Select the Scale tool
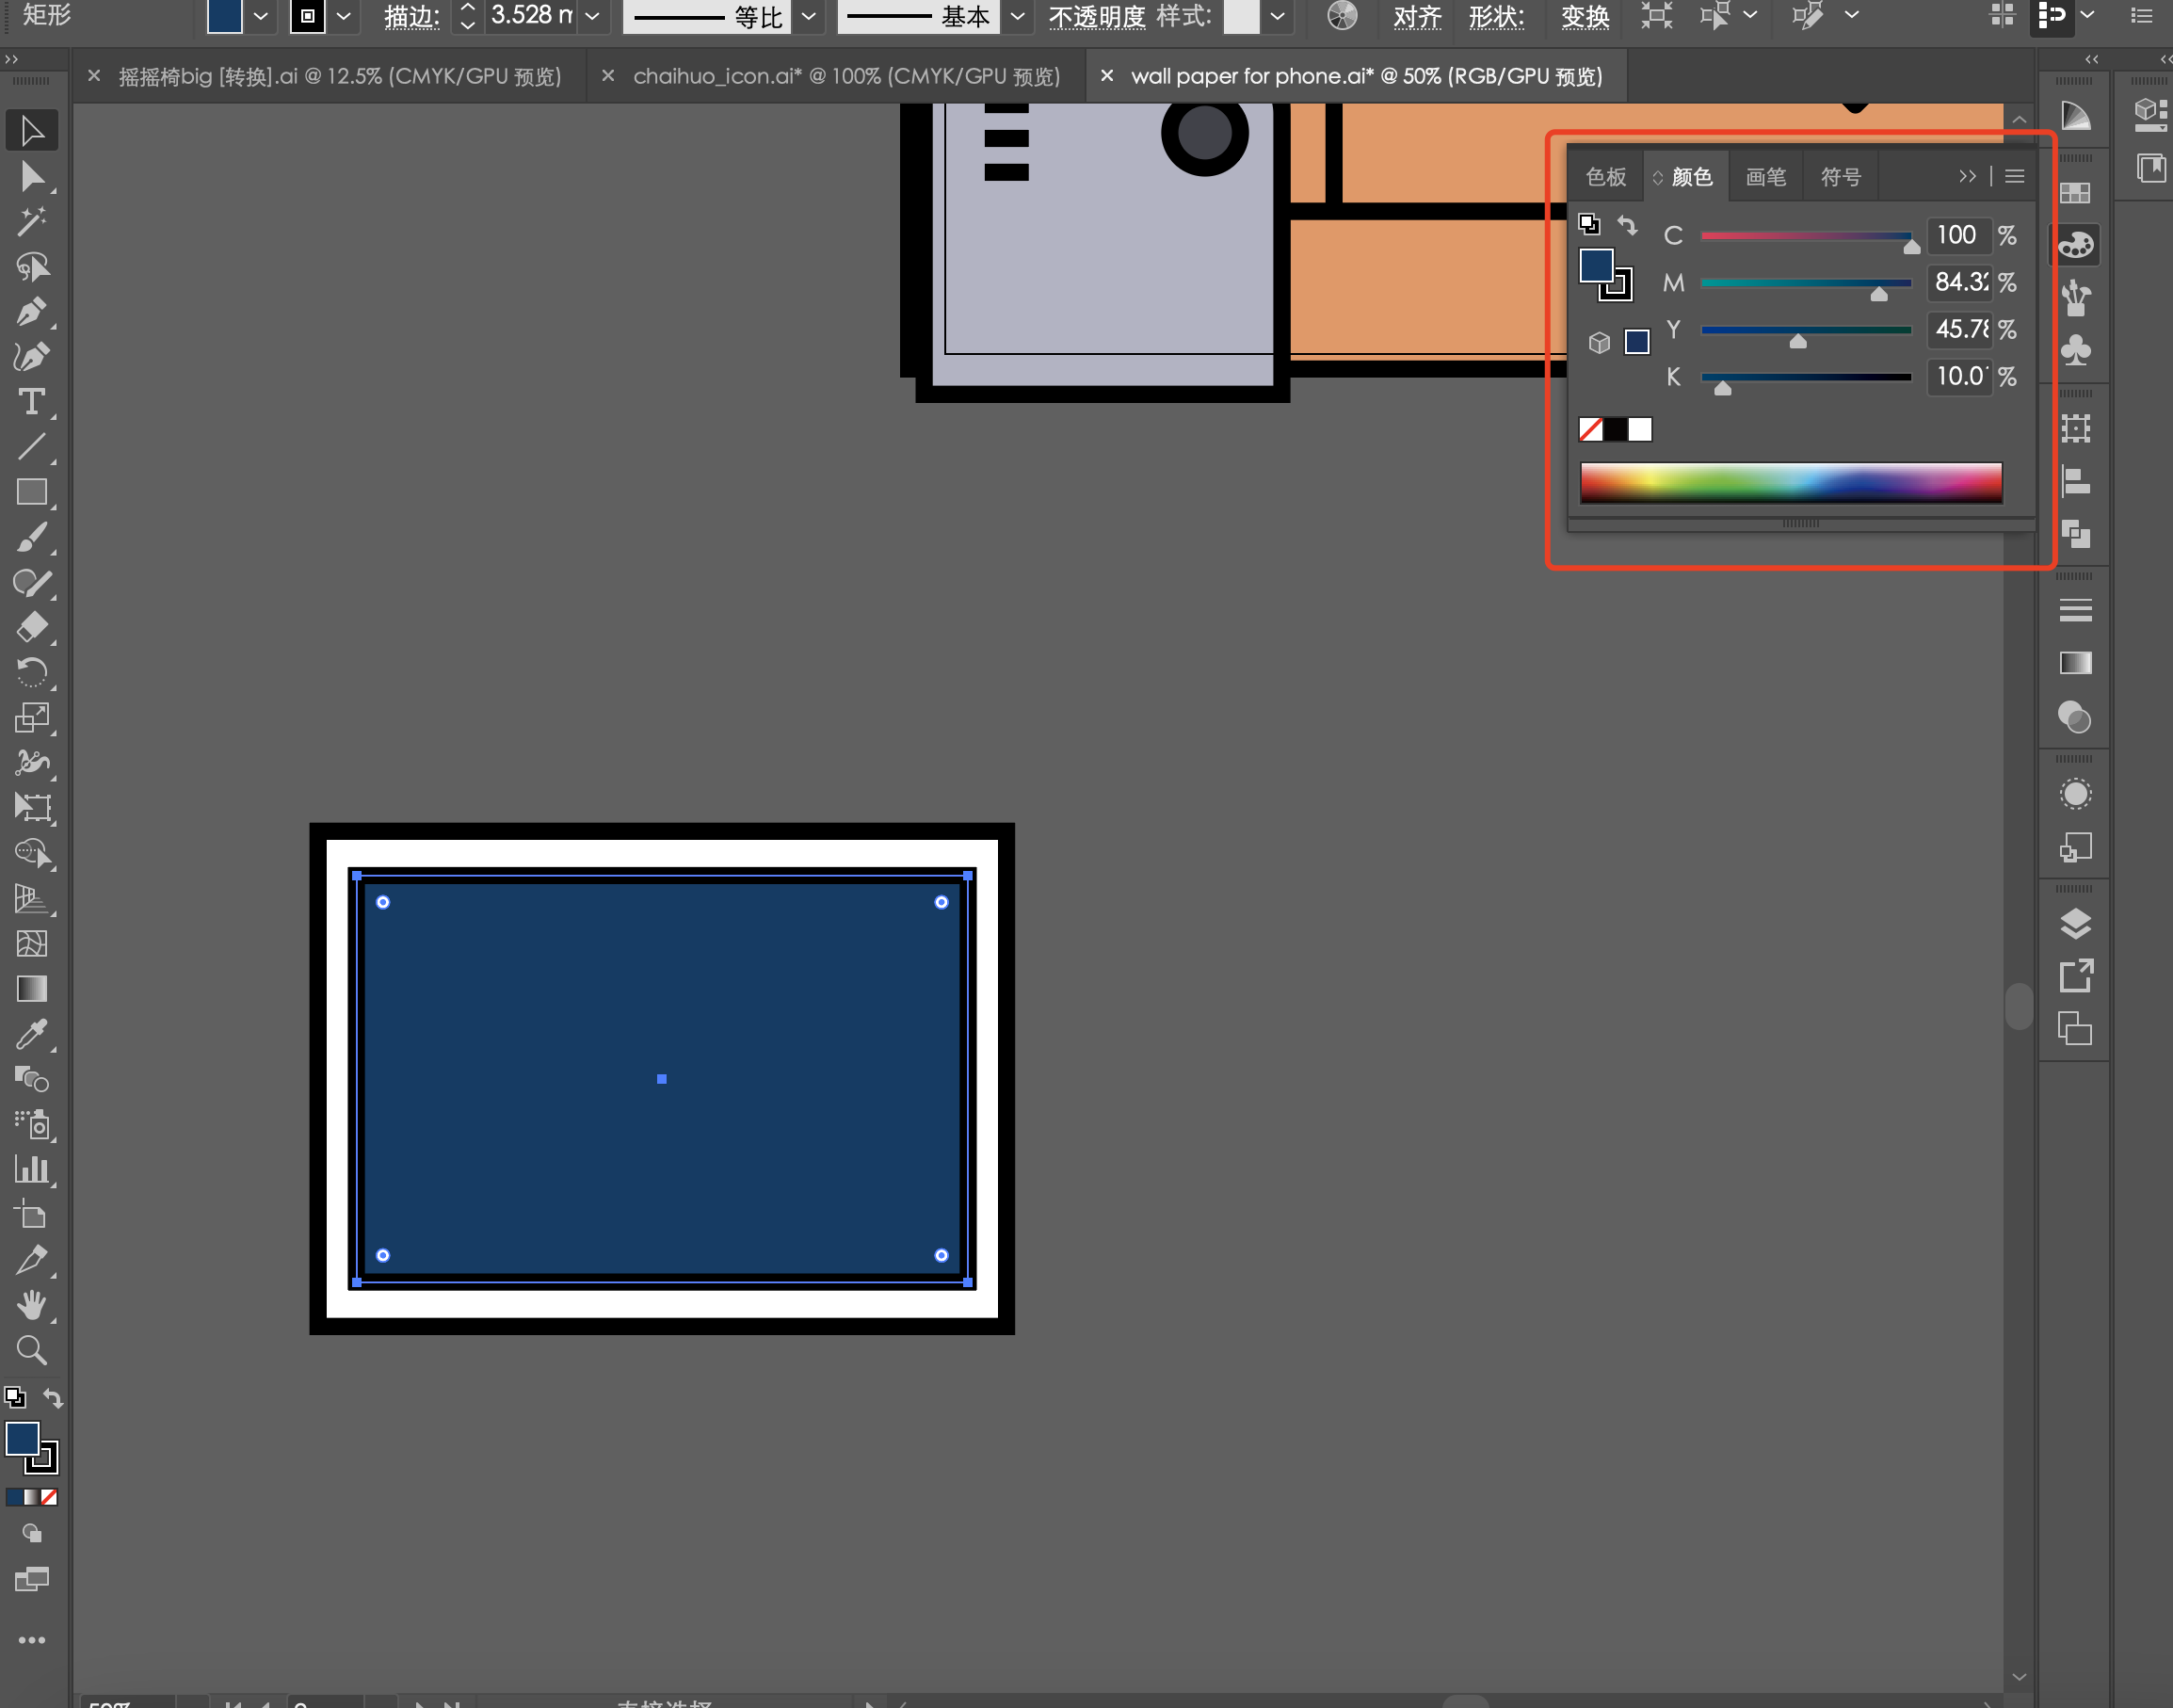2173x1708 pixels. pos(31,717)
